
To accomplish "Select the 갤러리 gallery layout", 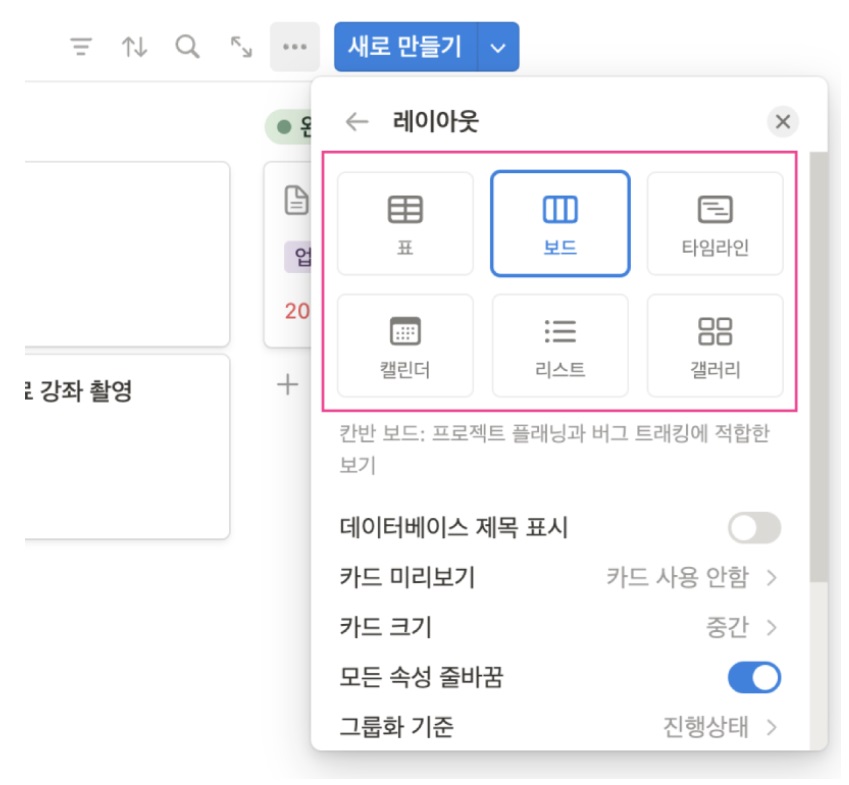I will point(715,345).
